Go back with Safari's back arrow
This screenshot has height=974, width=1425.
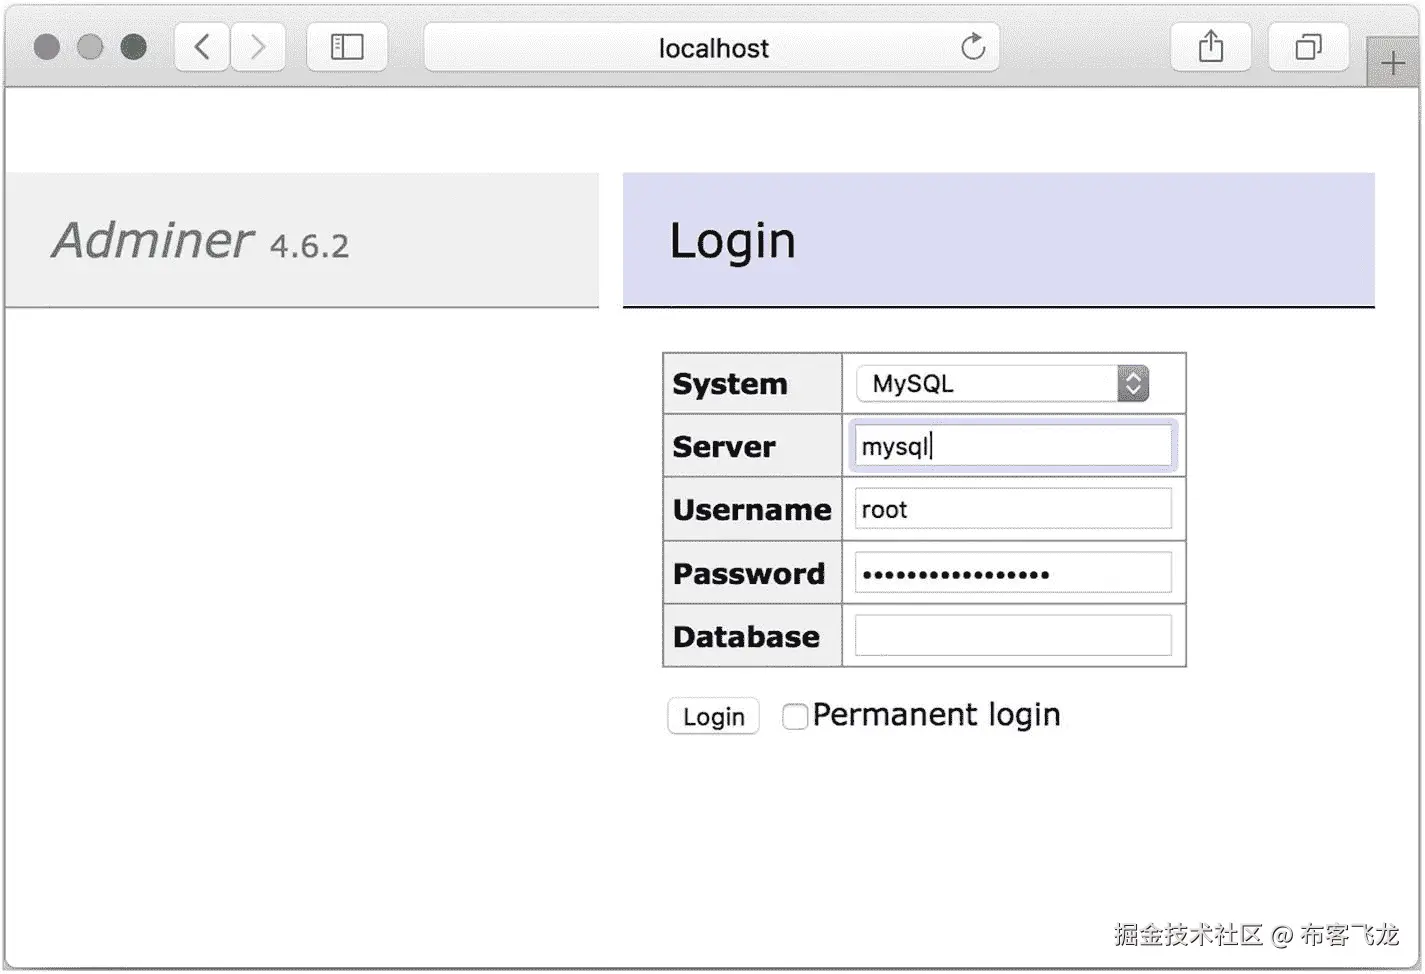click(202, 47)
